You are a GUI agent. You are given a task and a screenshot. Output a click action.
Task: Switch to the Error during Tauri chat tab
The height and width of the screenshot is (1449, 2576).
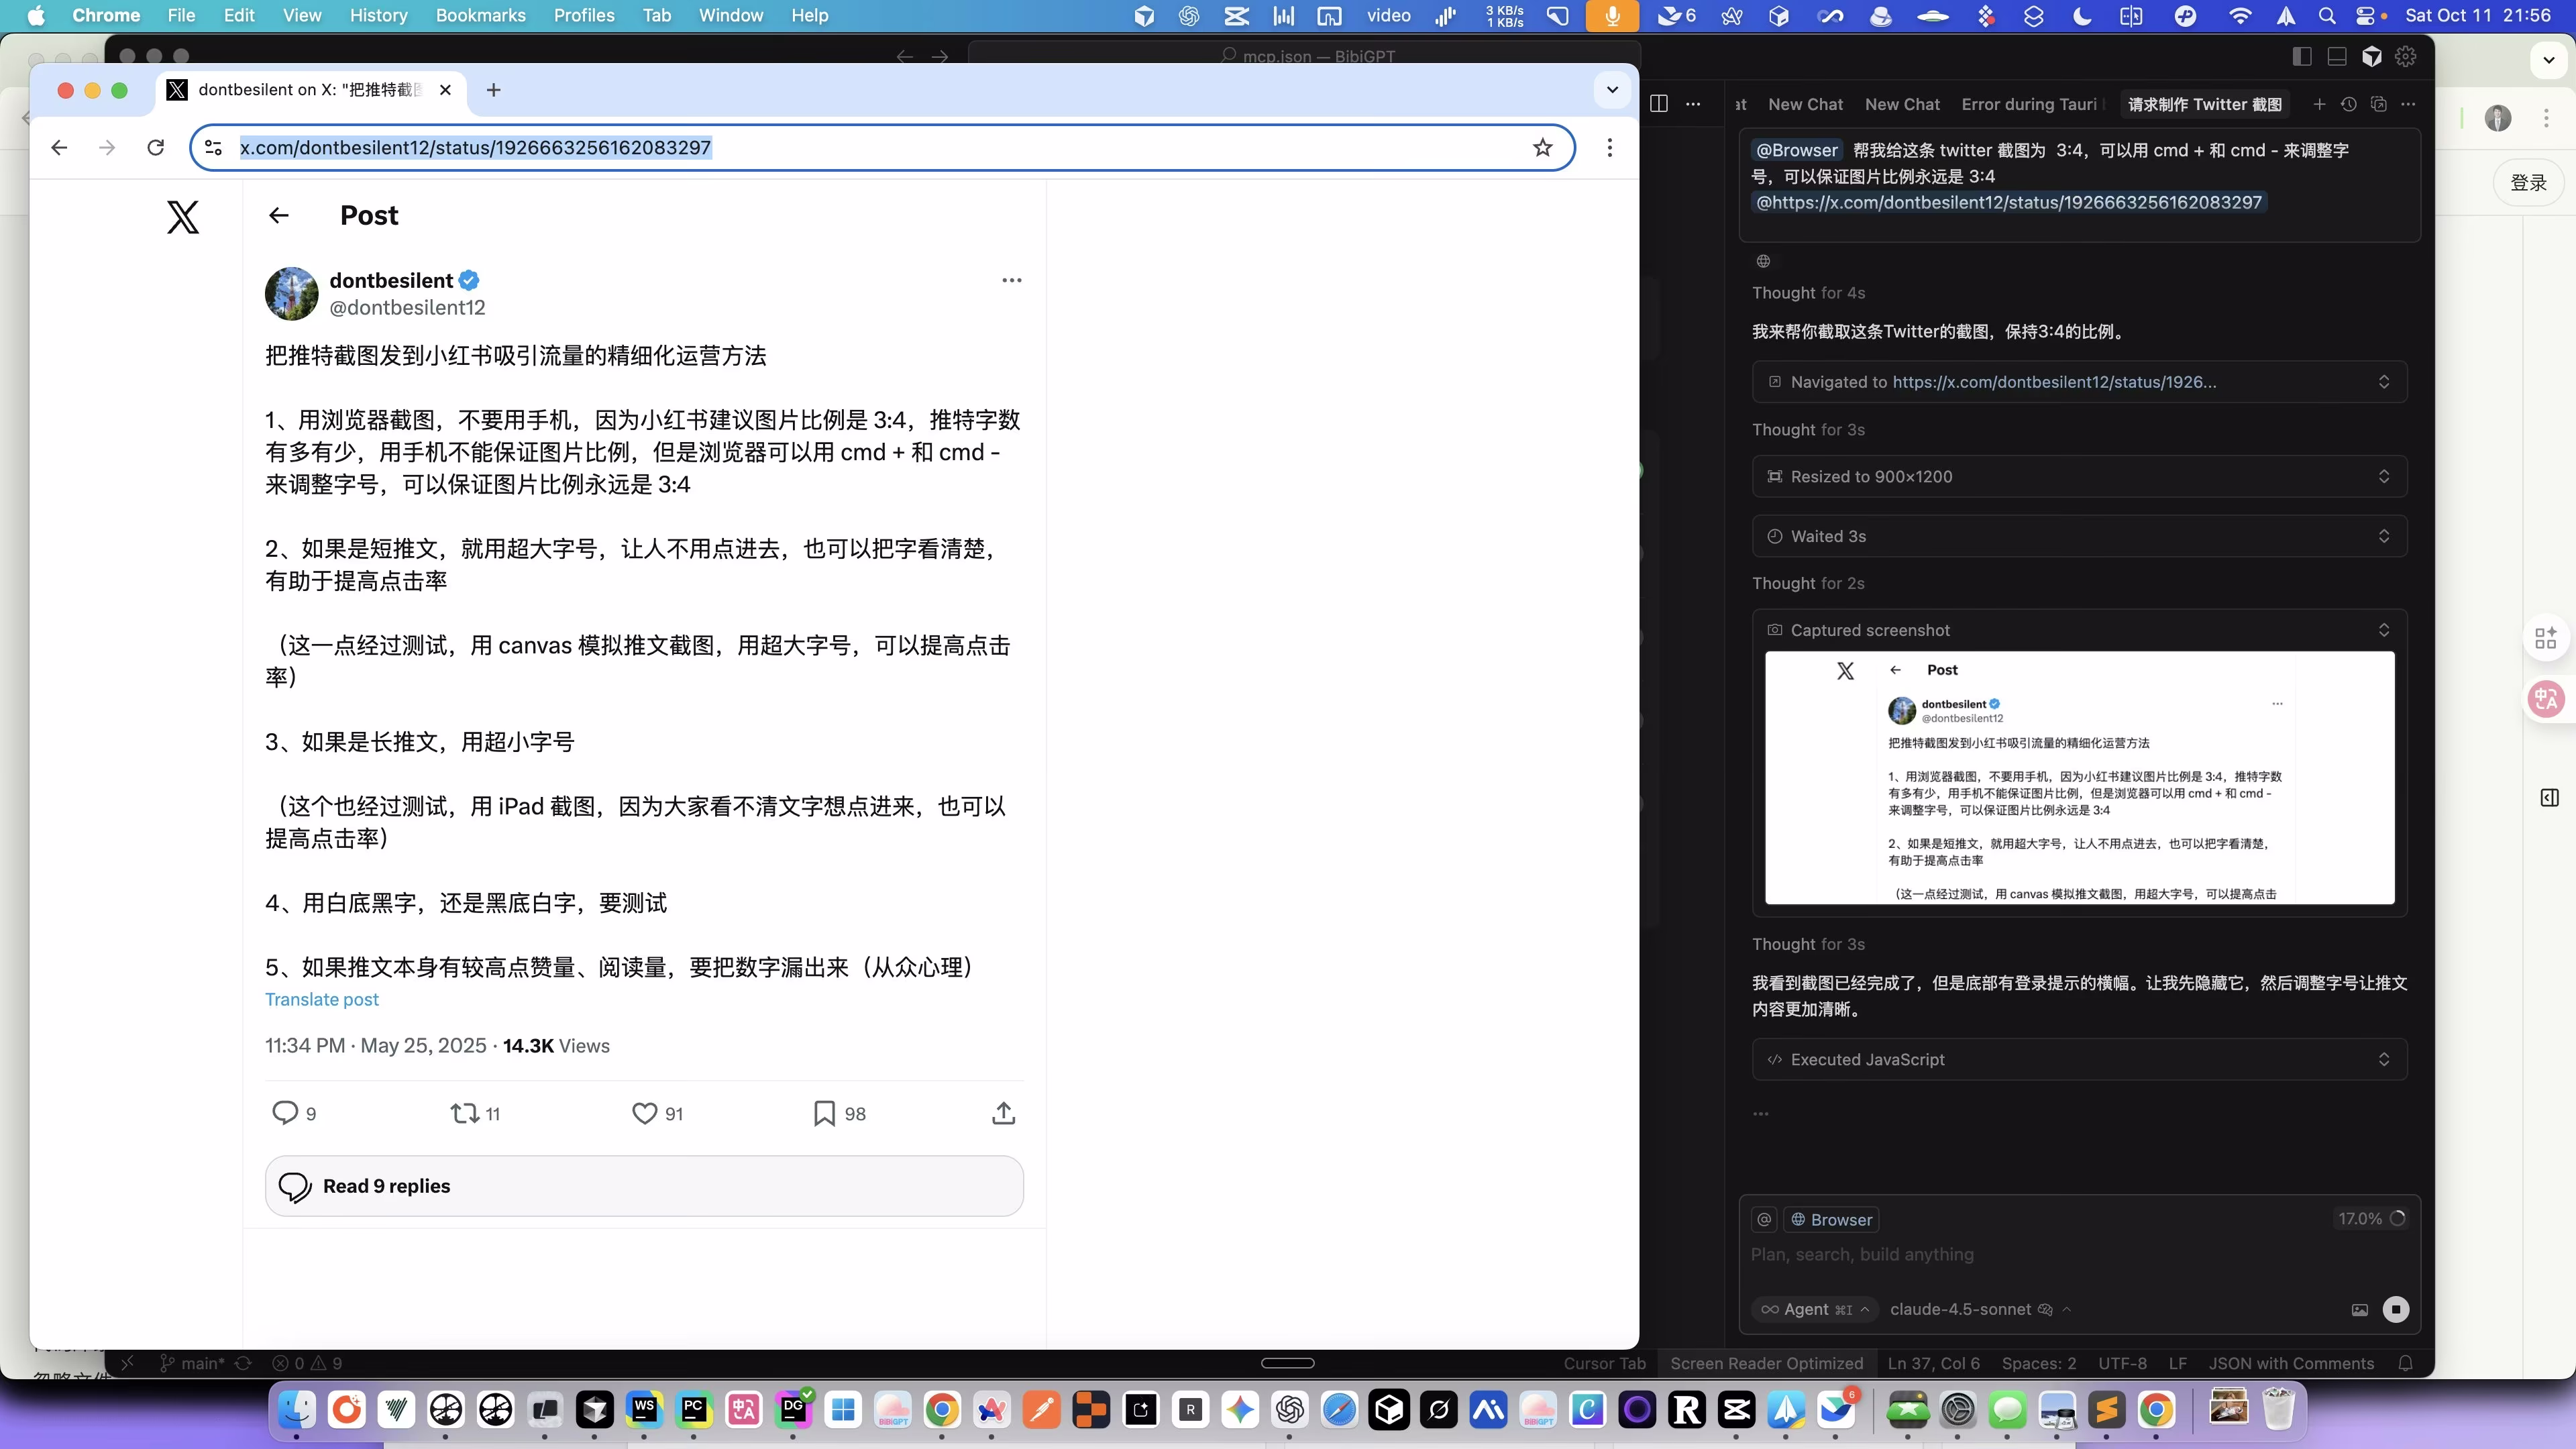pos(2030,104)
